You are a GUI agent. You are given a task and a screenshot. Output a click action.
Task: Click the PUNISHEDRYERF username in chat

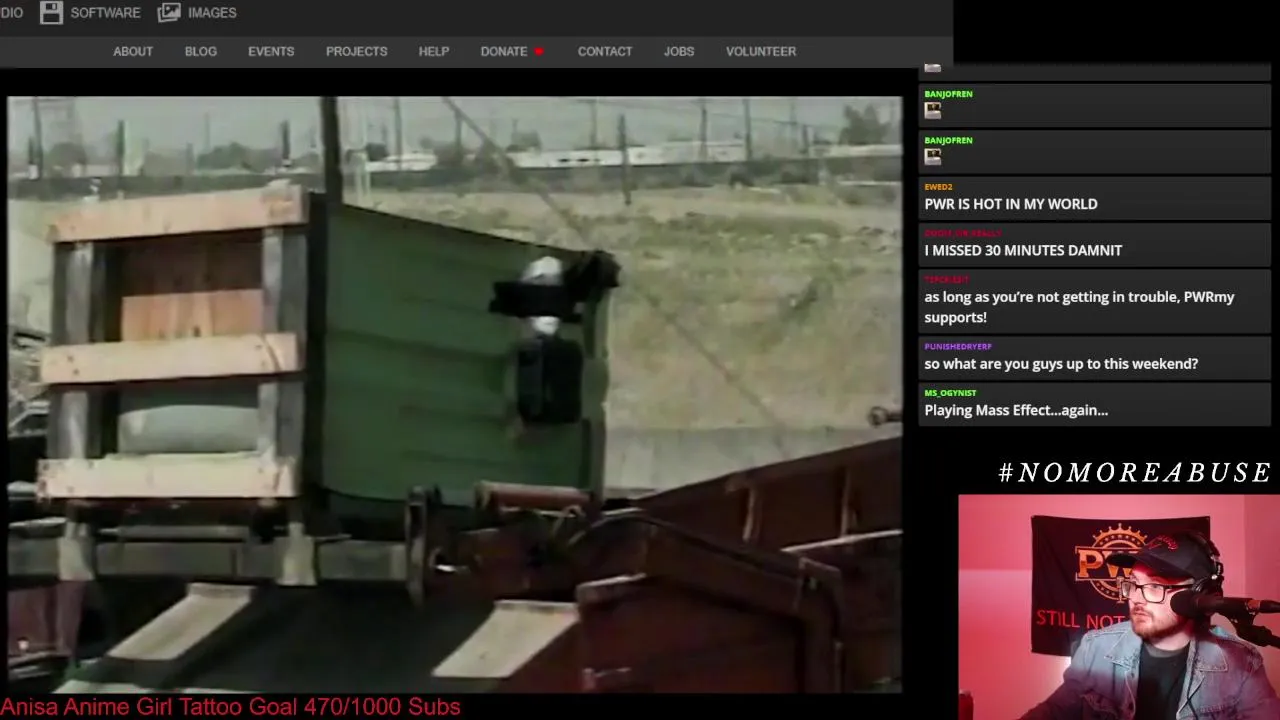(x=958, y=347)
